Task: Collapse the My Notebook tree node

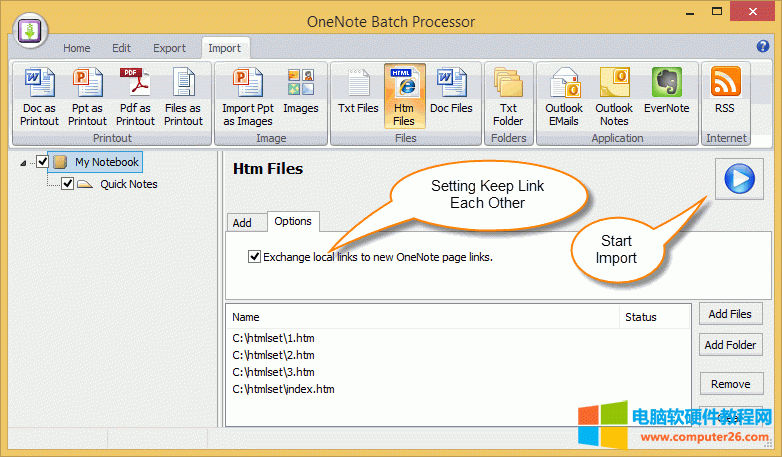Action: [x=23, y=163]
